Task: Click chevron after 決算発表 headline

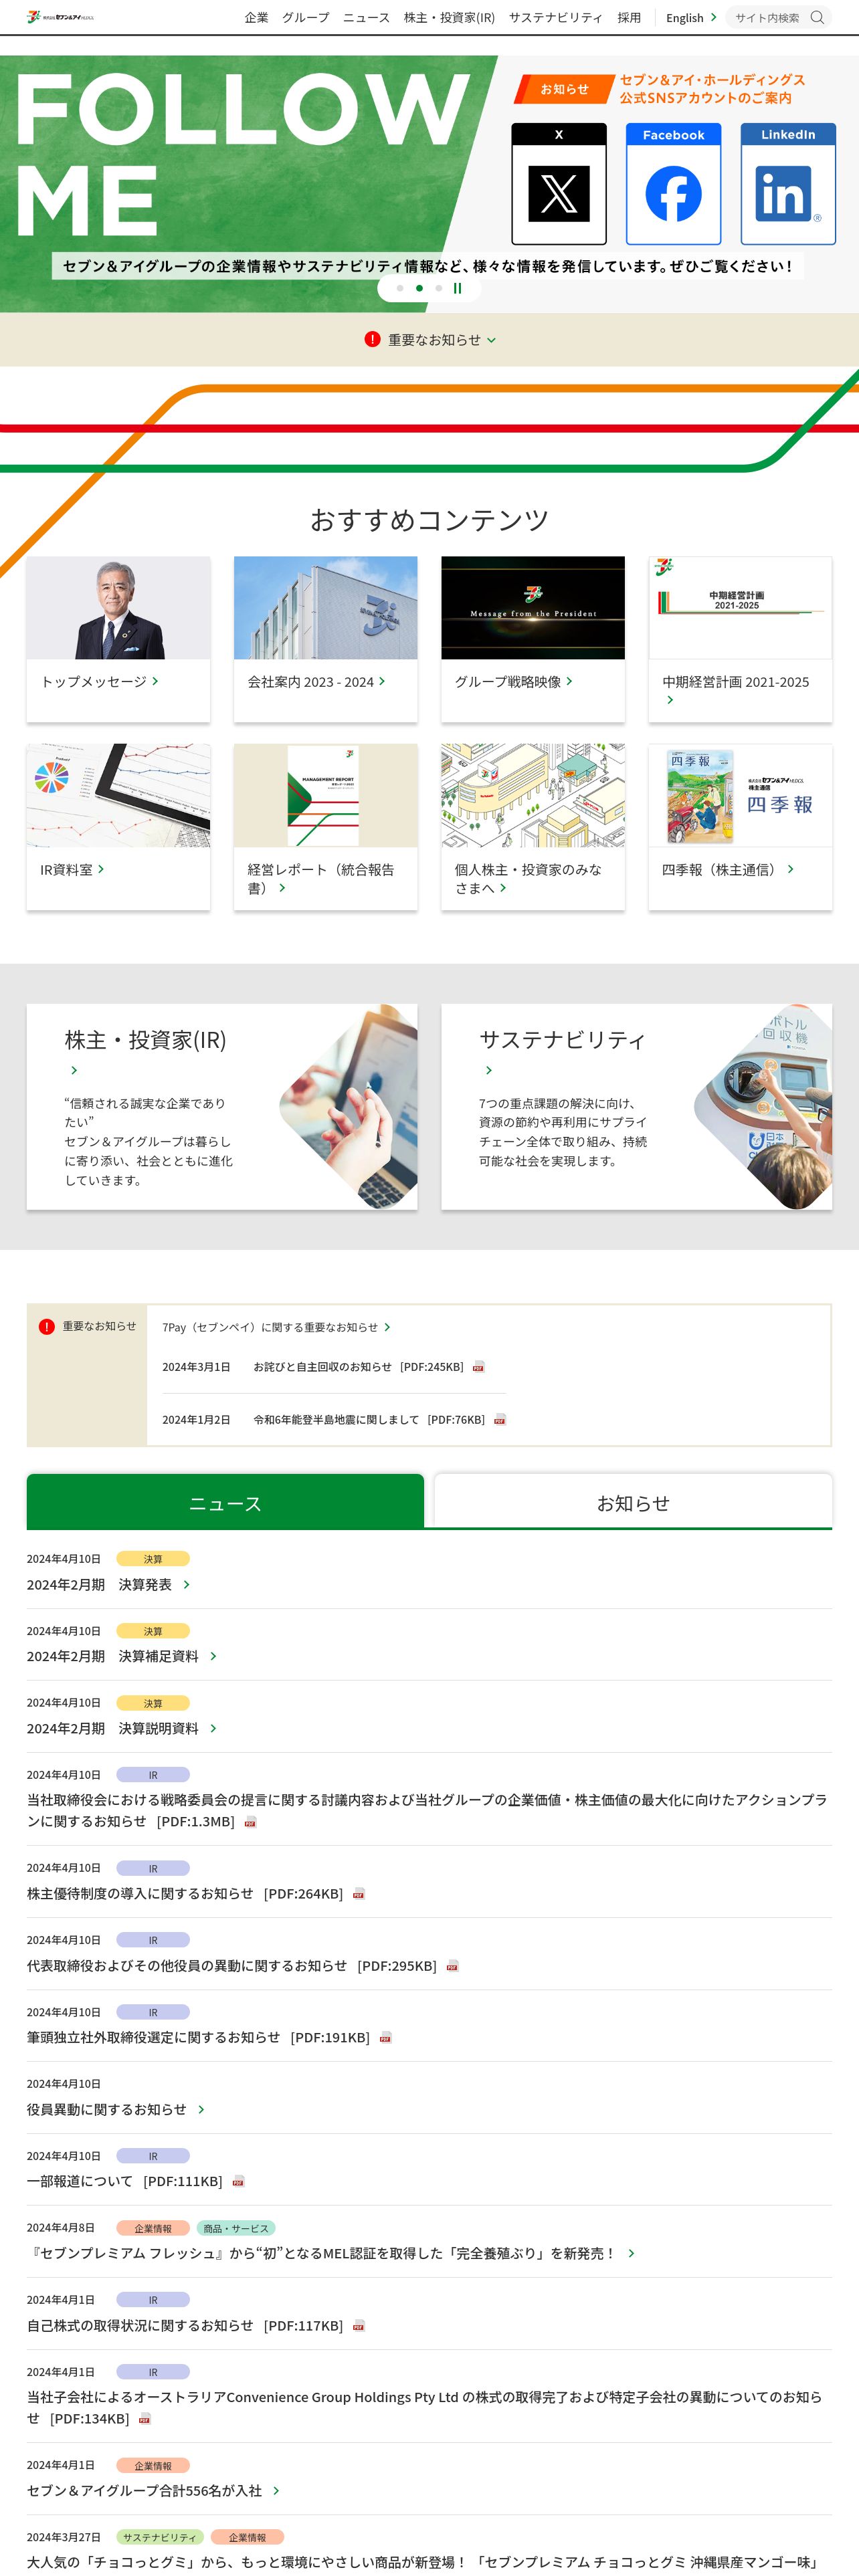Action: [186, 1585]
